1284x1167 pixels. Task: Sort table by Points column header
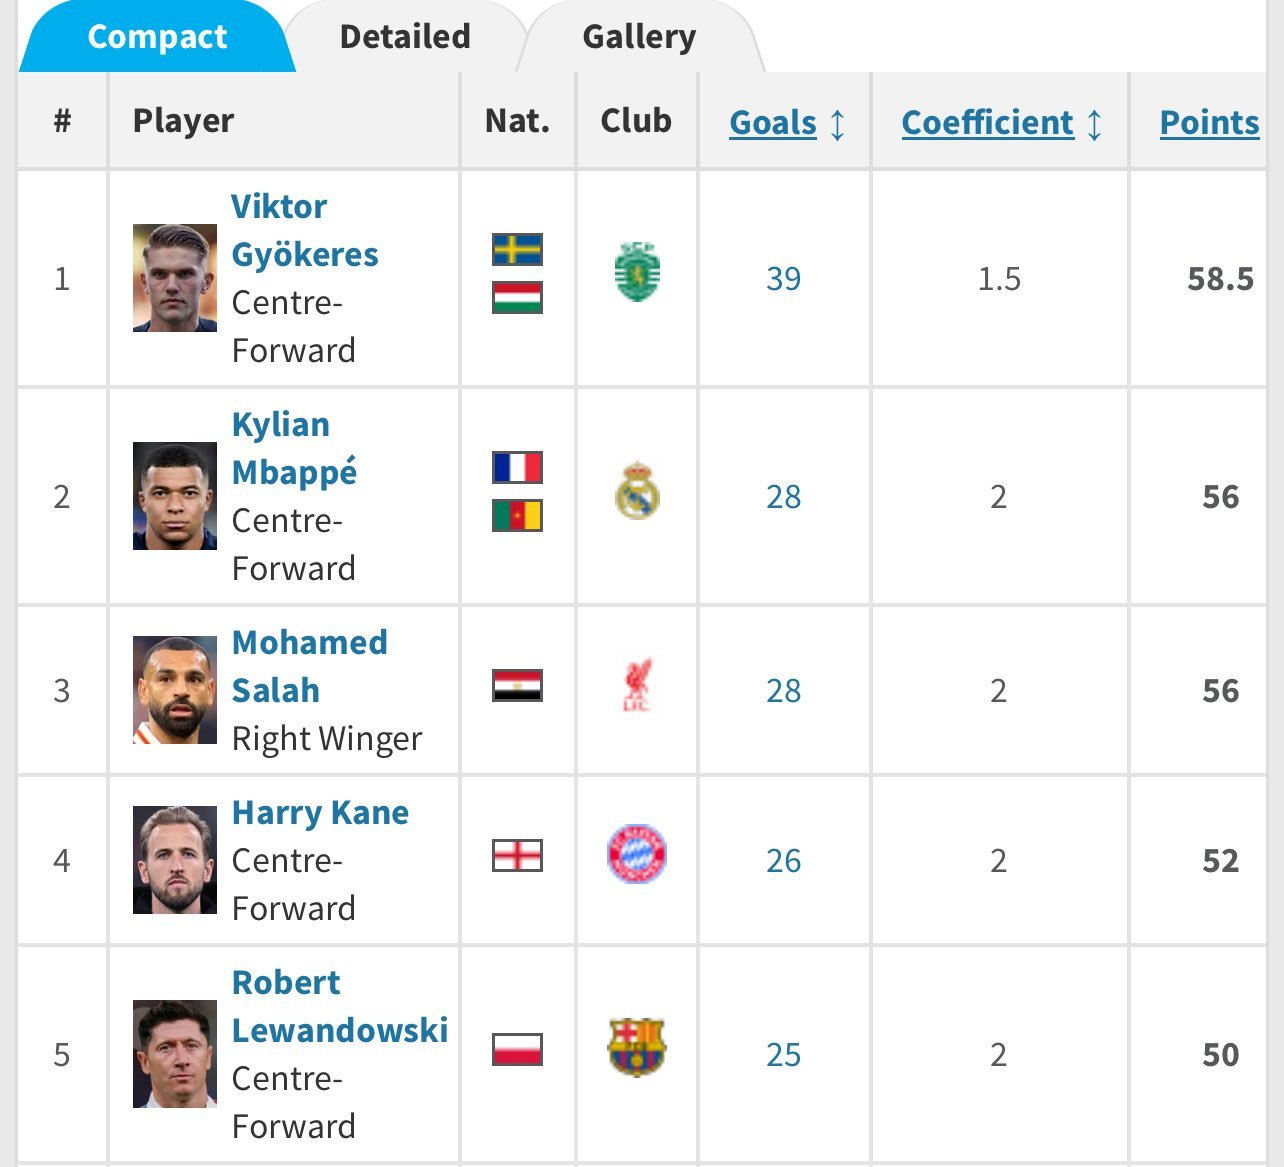pyautogui.click(x=1209, y=122)
